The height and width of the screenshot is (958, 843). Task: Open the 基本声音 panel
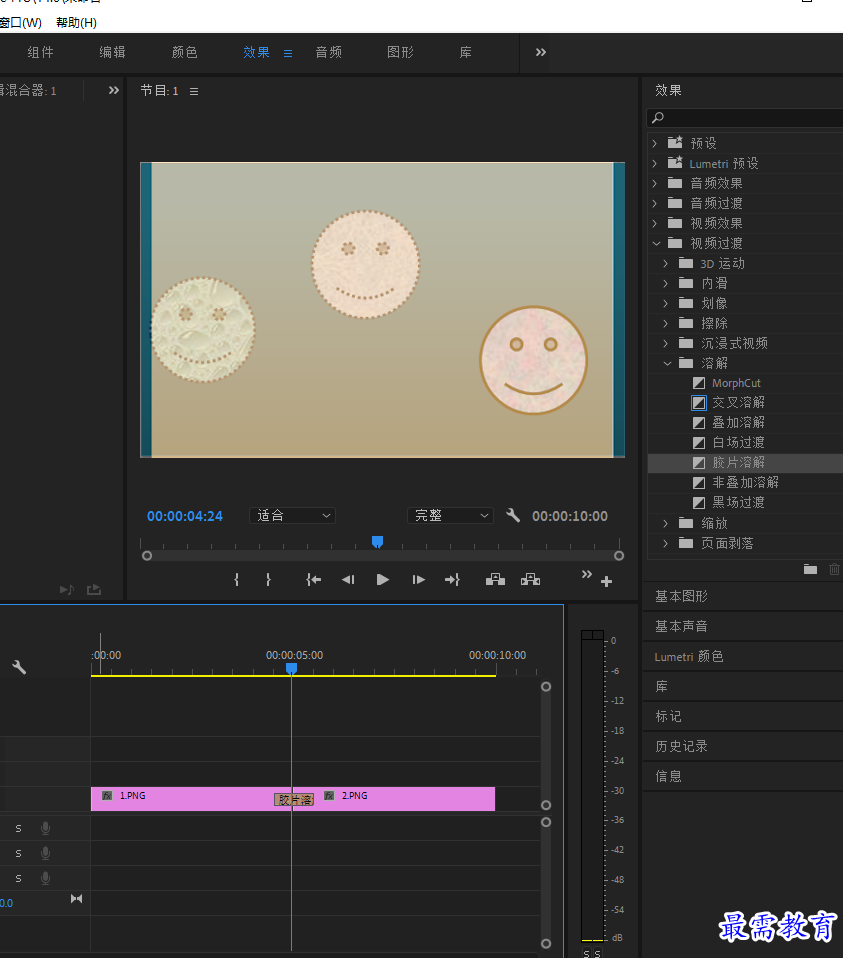681,626
